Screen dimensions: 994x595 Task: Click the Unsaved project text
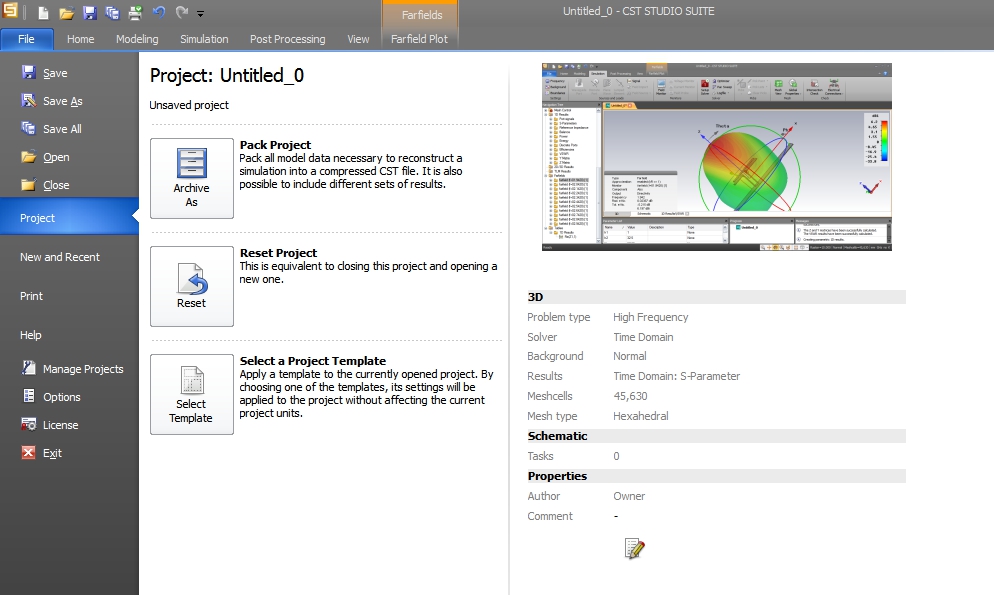[x=189, y=105]
